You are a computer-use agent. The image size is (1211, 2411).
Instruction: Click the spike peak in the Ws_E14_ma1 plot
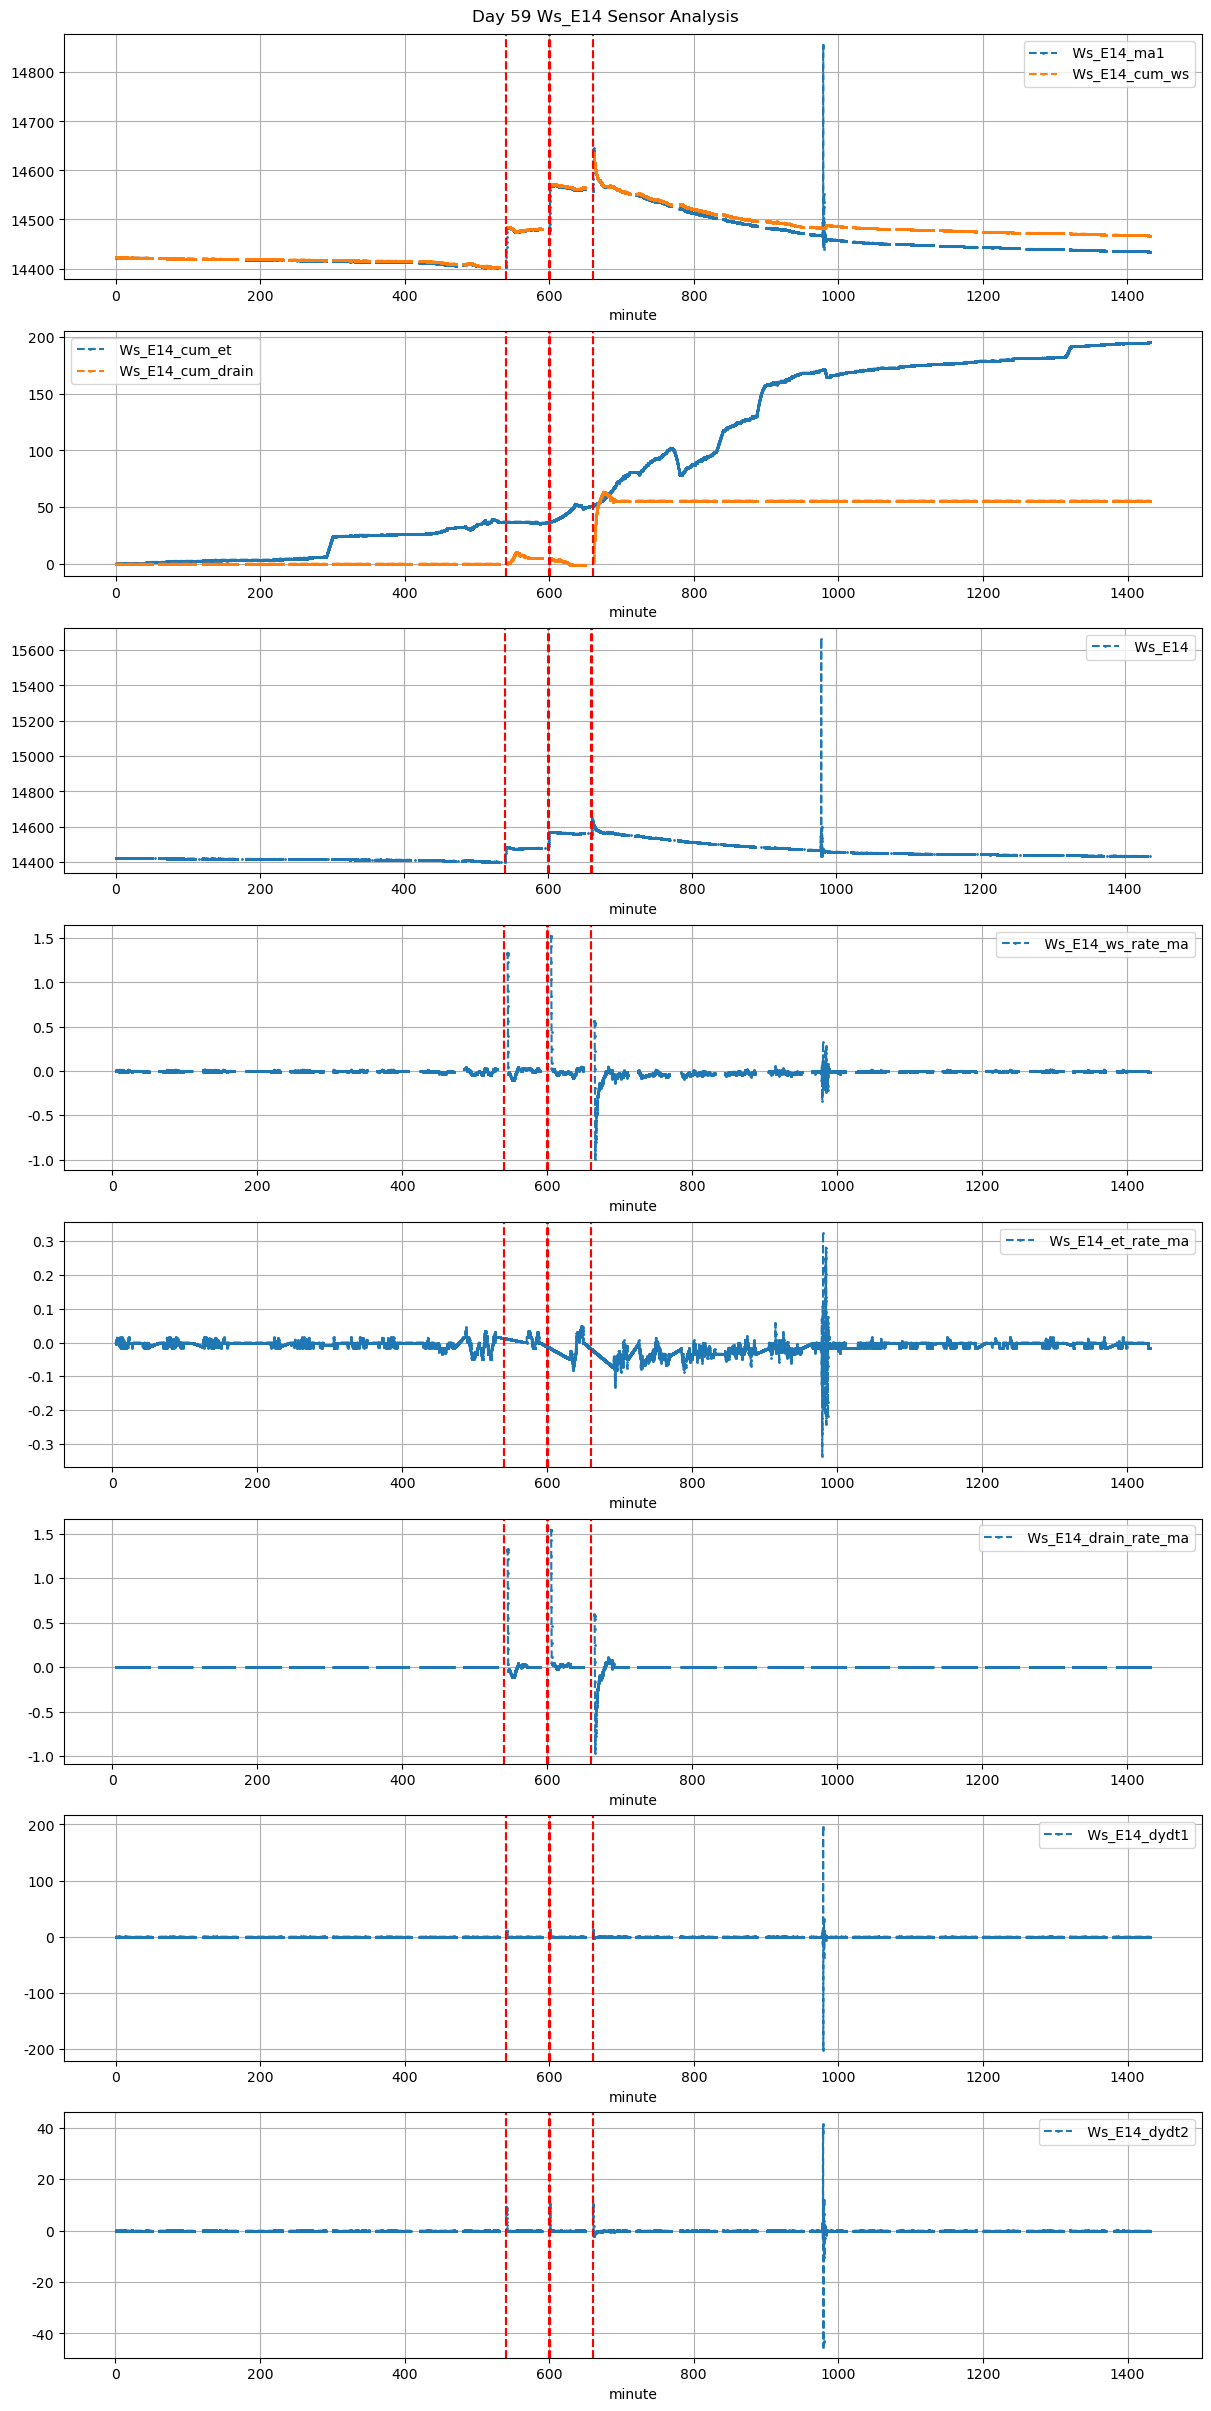823,46
